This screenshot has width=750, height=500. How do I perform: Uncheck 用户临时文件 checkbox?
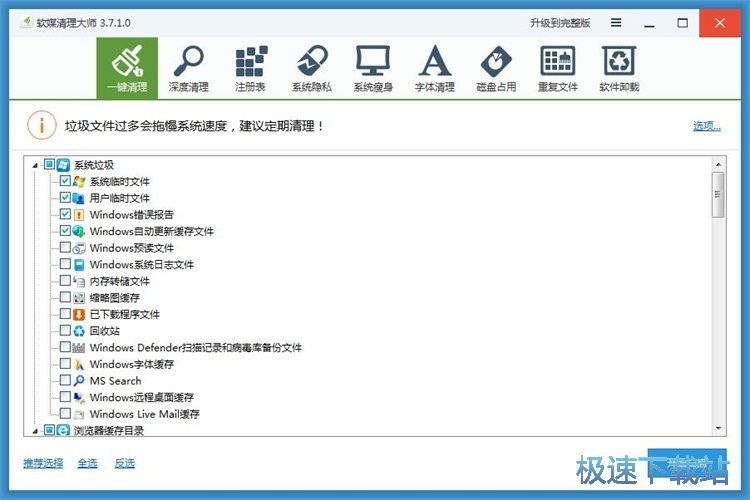click(x=65, y=197)
